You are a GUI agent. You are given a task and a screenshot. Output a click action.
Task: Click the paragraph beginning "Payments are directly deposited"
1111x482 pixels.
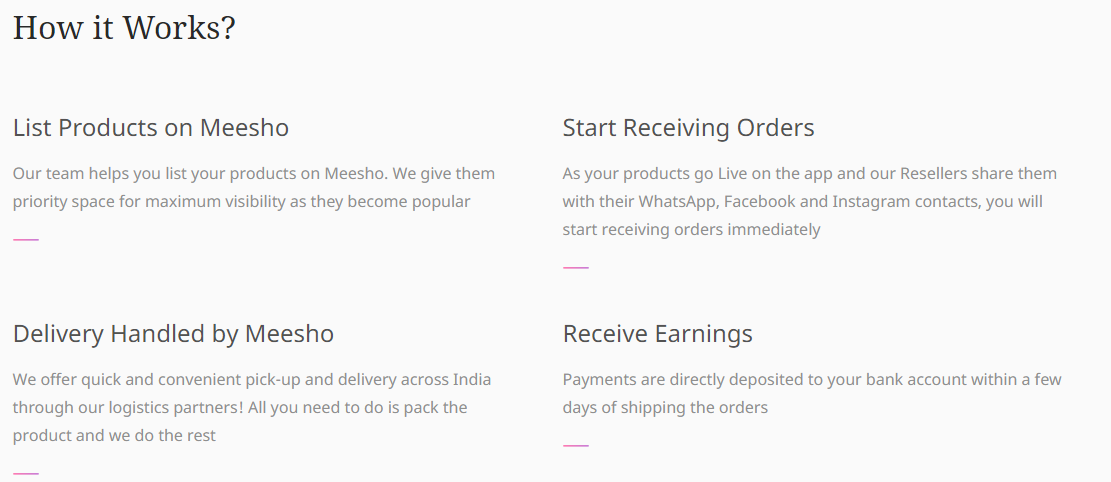coord(812,393)
